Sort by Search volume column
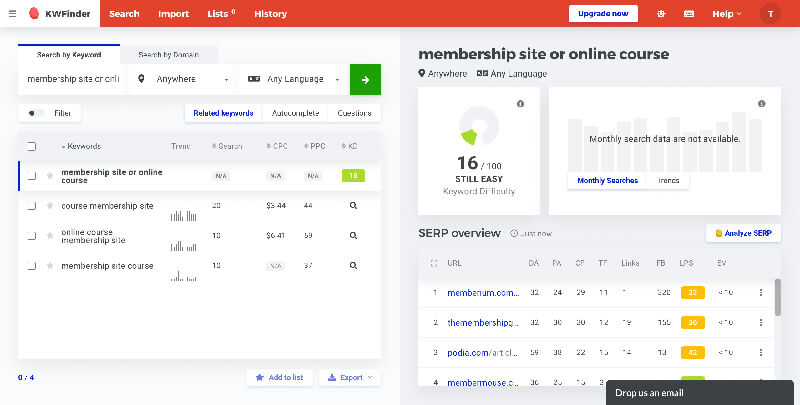Viewport: 800px width, 405px height. pyautogui.click(x=227, y=146)
